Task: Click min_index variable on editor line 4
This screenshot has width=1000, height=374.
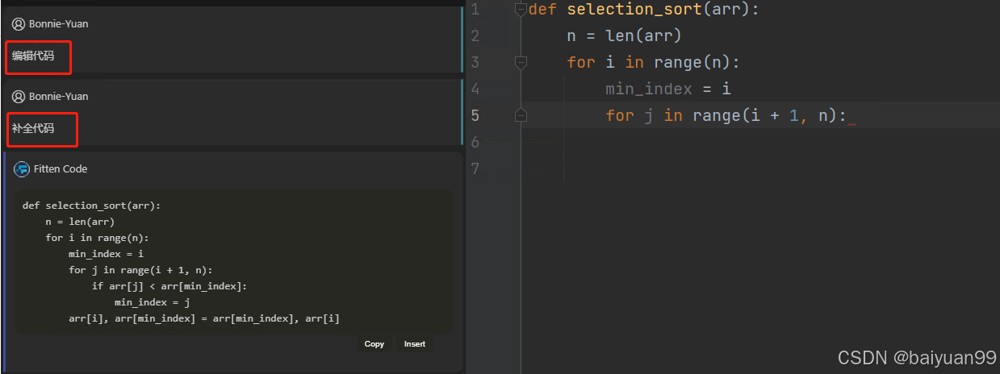Action: point(649,89)
